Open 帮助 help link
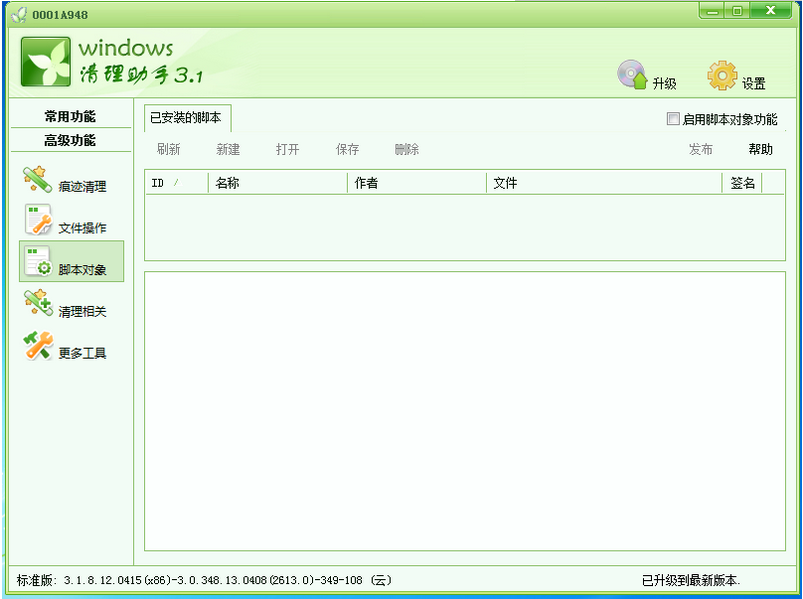 760,149
